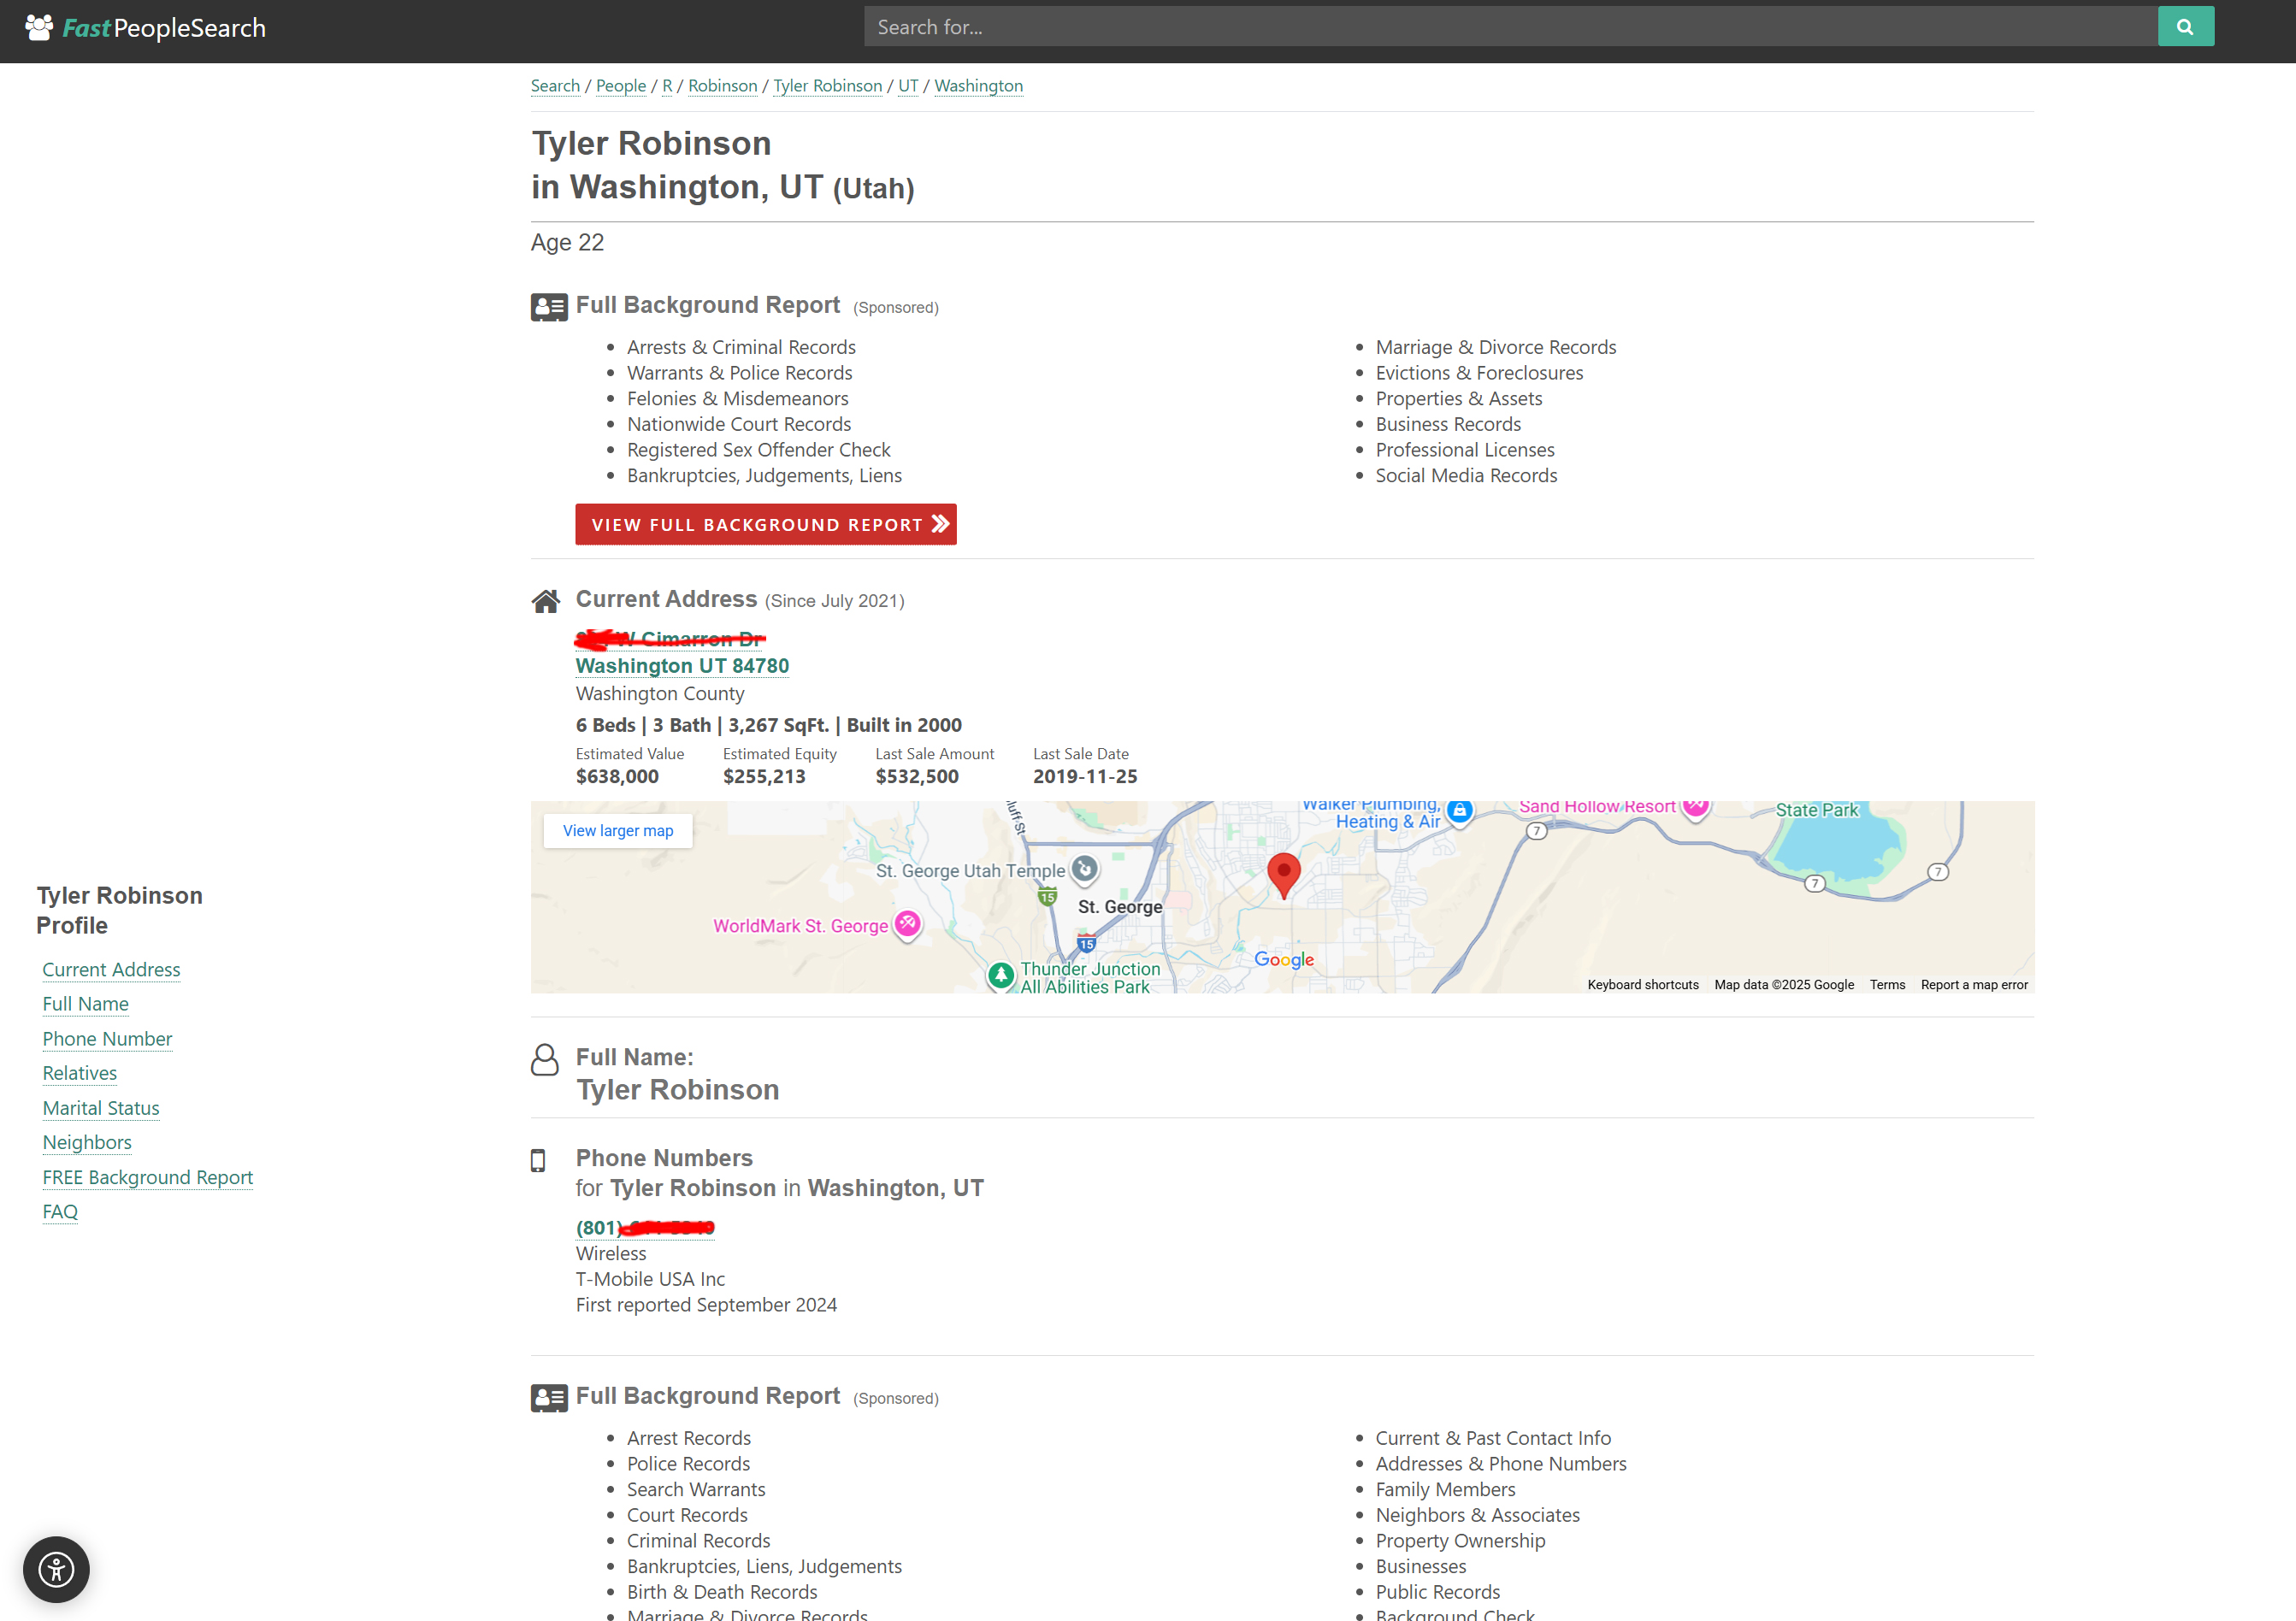Click View Full Background Report button
The height and width of the screenshot is (1621, 2296).
point(765,524)
